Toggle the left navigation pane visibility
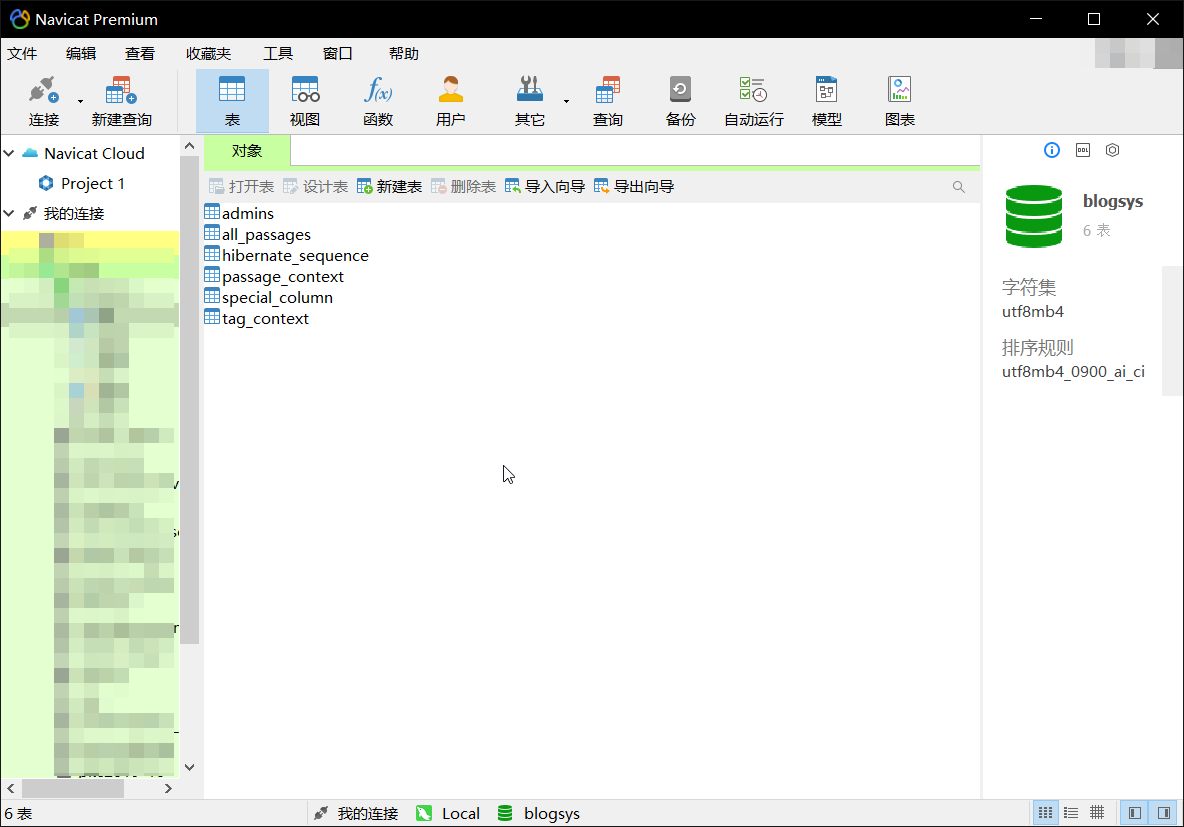Image resolution: width=1184 pixels, height=827 pixels. (x=1134, y=813)
